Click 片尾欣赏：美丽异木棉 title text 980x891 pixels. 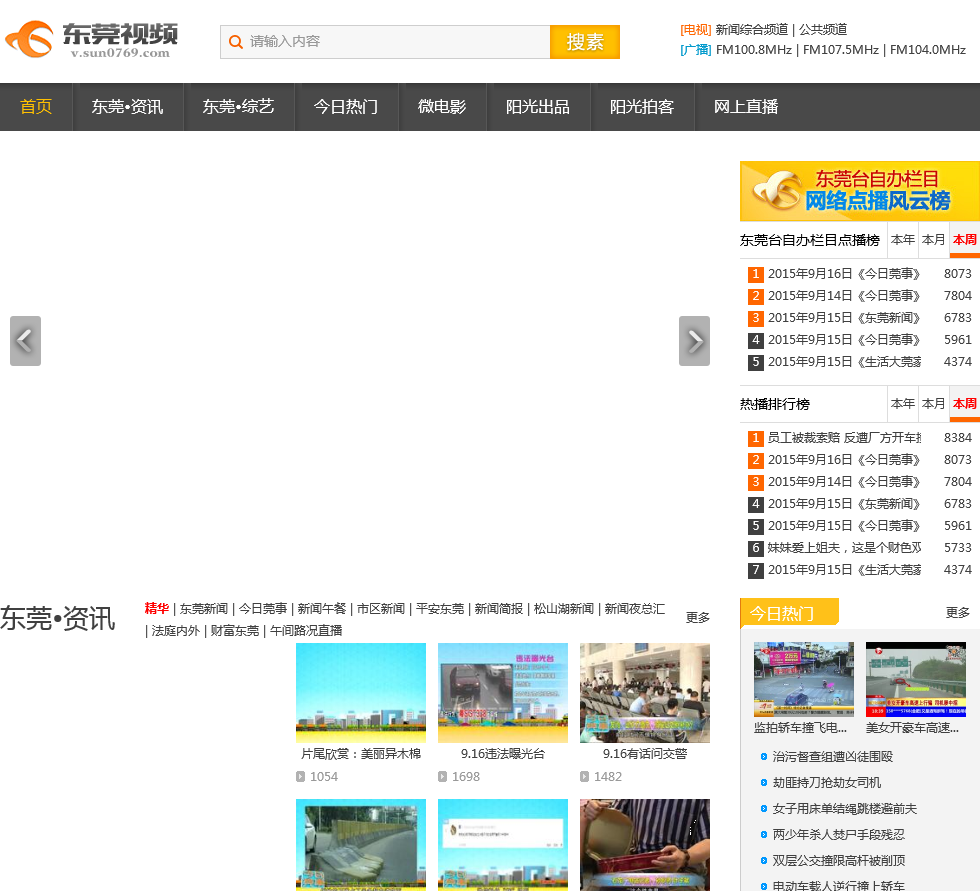[x=361, y=754]
